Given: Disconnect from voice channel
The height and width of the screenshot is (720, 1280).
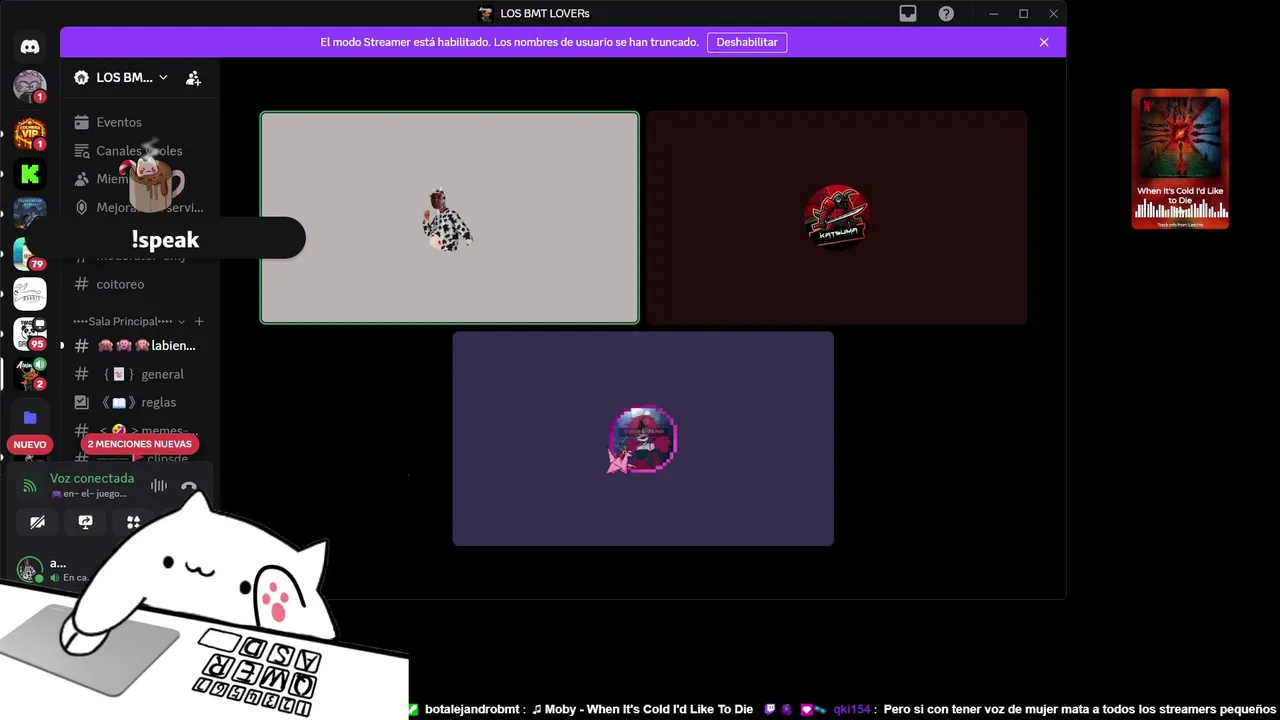Looking at the screenshot, I should tap(189, 486).
